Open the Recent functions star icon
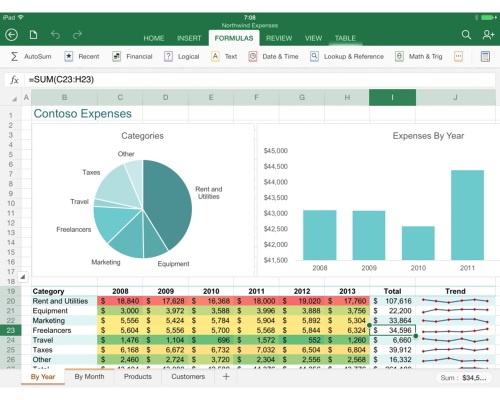500x400 pixels. pos(69,56)
